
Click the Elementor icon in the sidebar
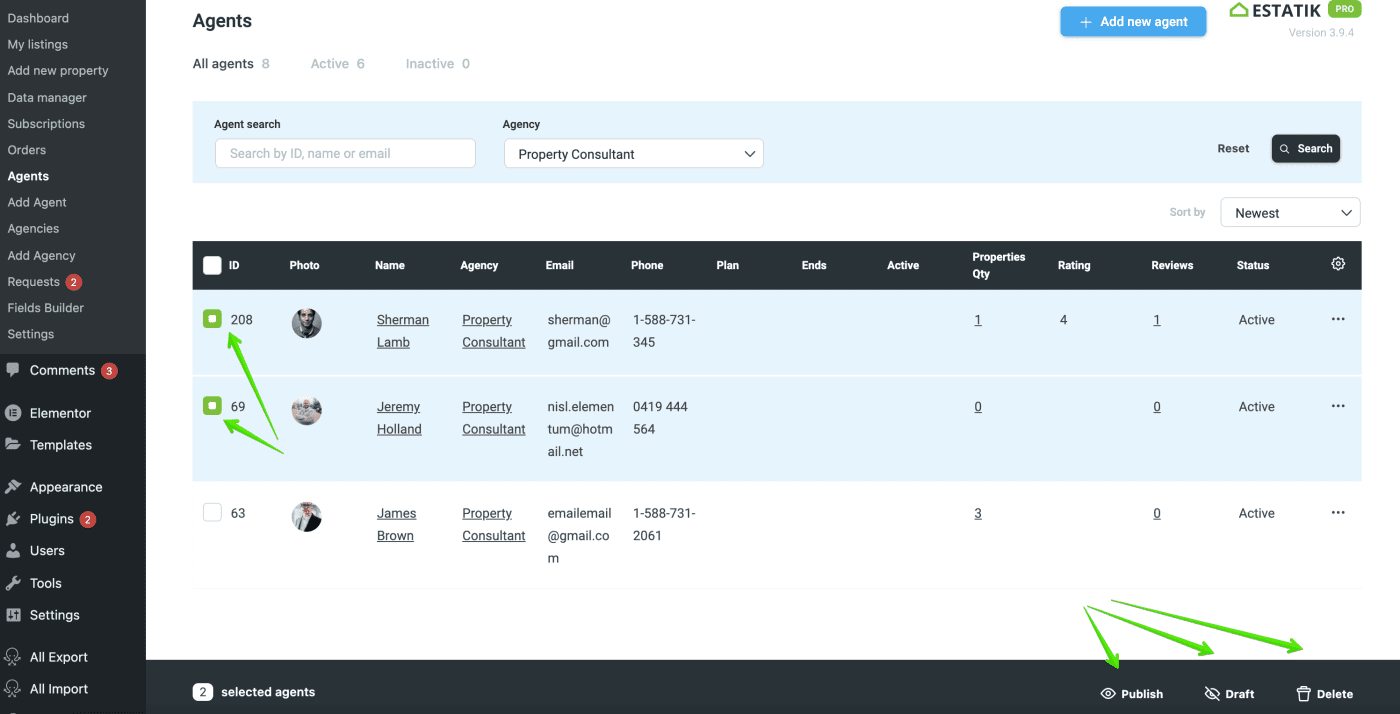pyautogui.click(x=14, y=413)
